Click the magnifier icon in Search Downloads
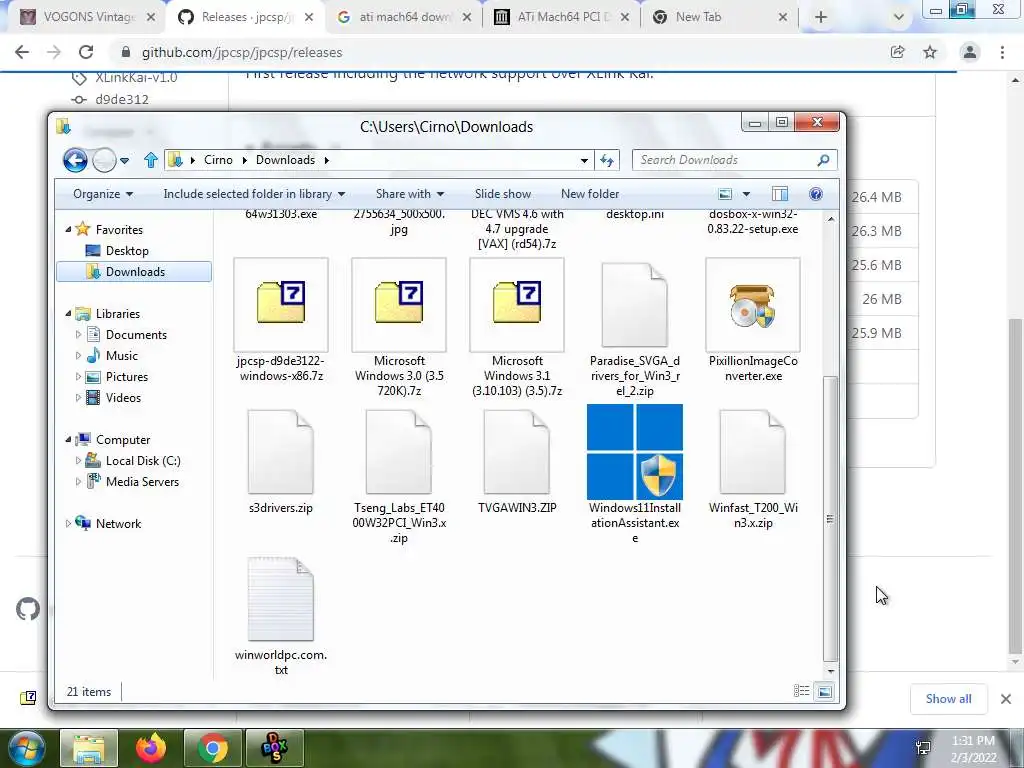 (x=824, y=160)
